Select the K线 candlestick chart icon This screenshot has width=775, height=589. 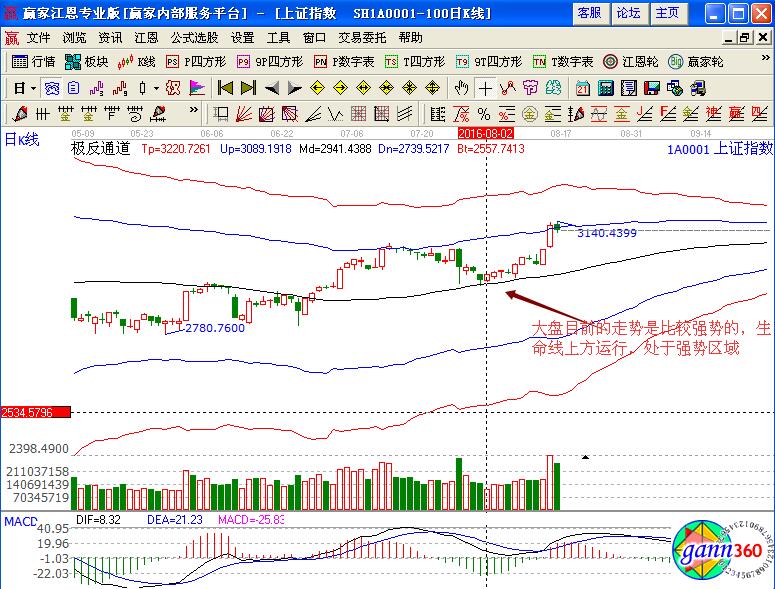coord(137,61)
